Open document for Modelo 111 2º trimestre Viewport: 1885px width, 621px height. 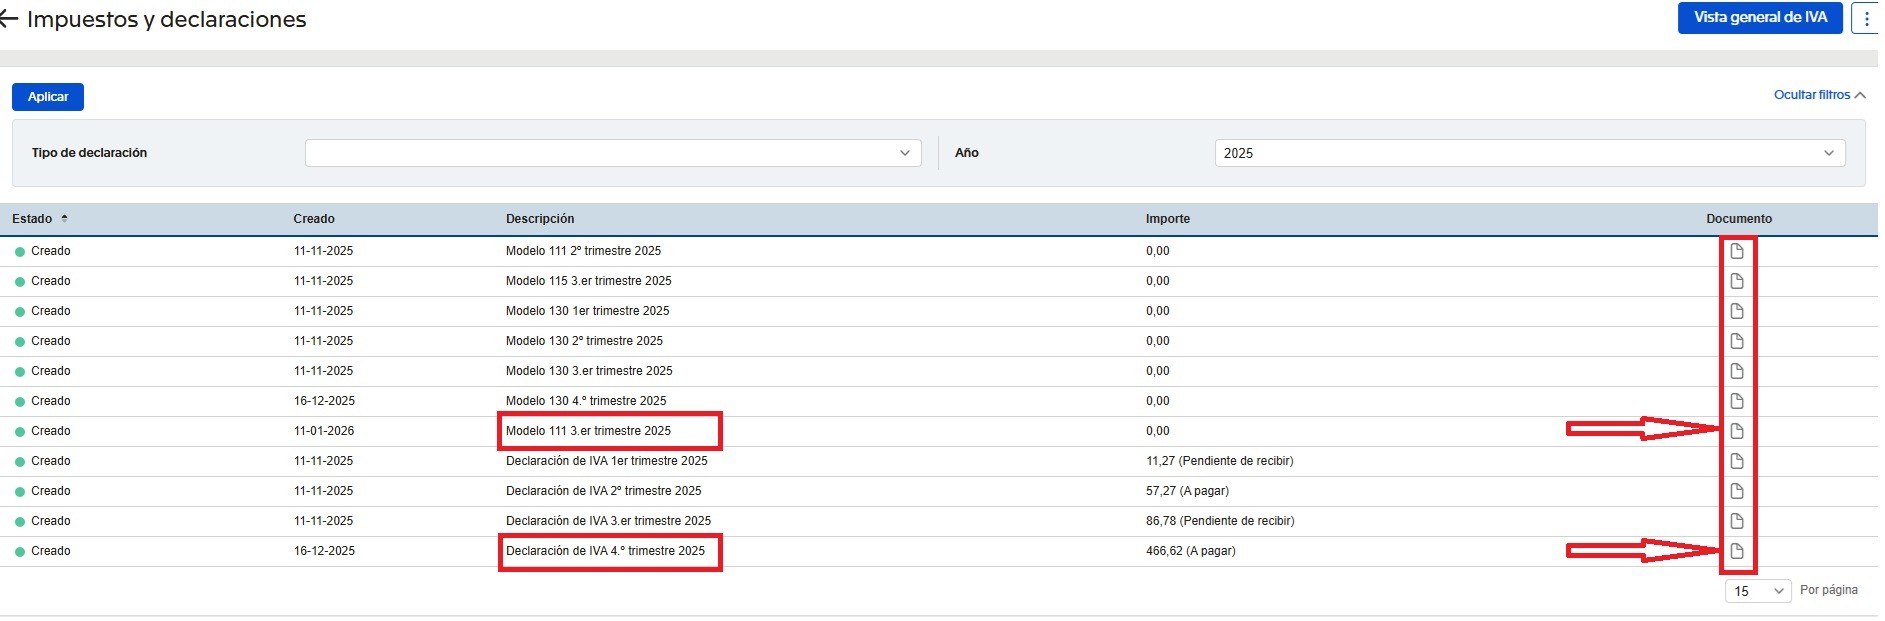[1737, 251]
